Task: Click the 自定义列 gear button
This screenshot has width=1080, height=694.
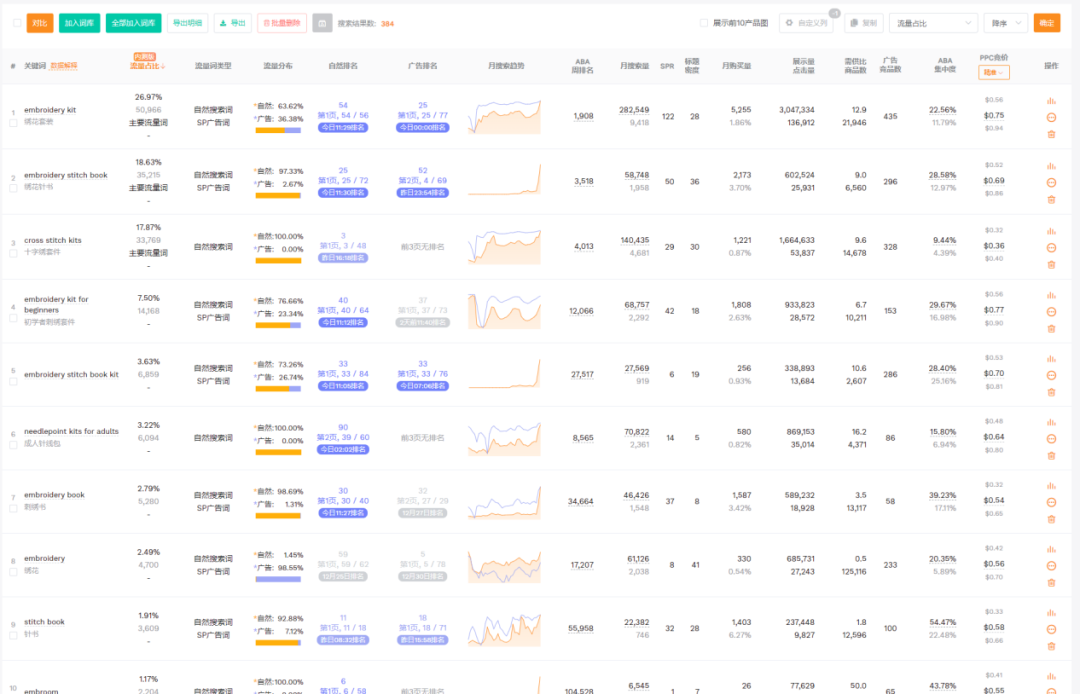Action: (805, 22)
